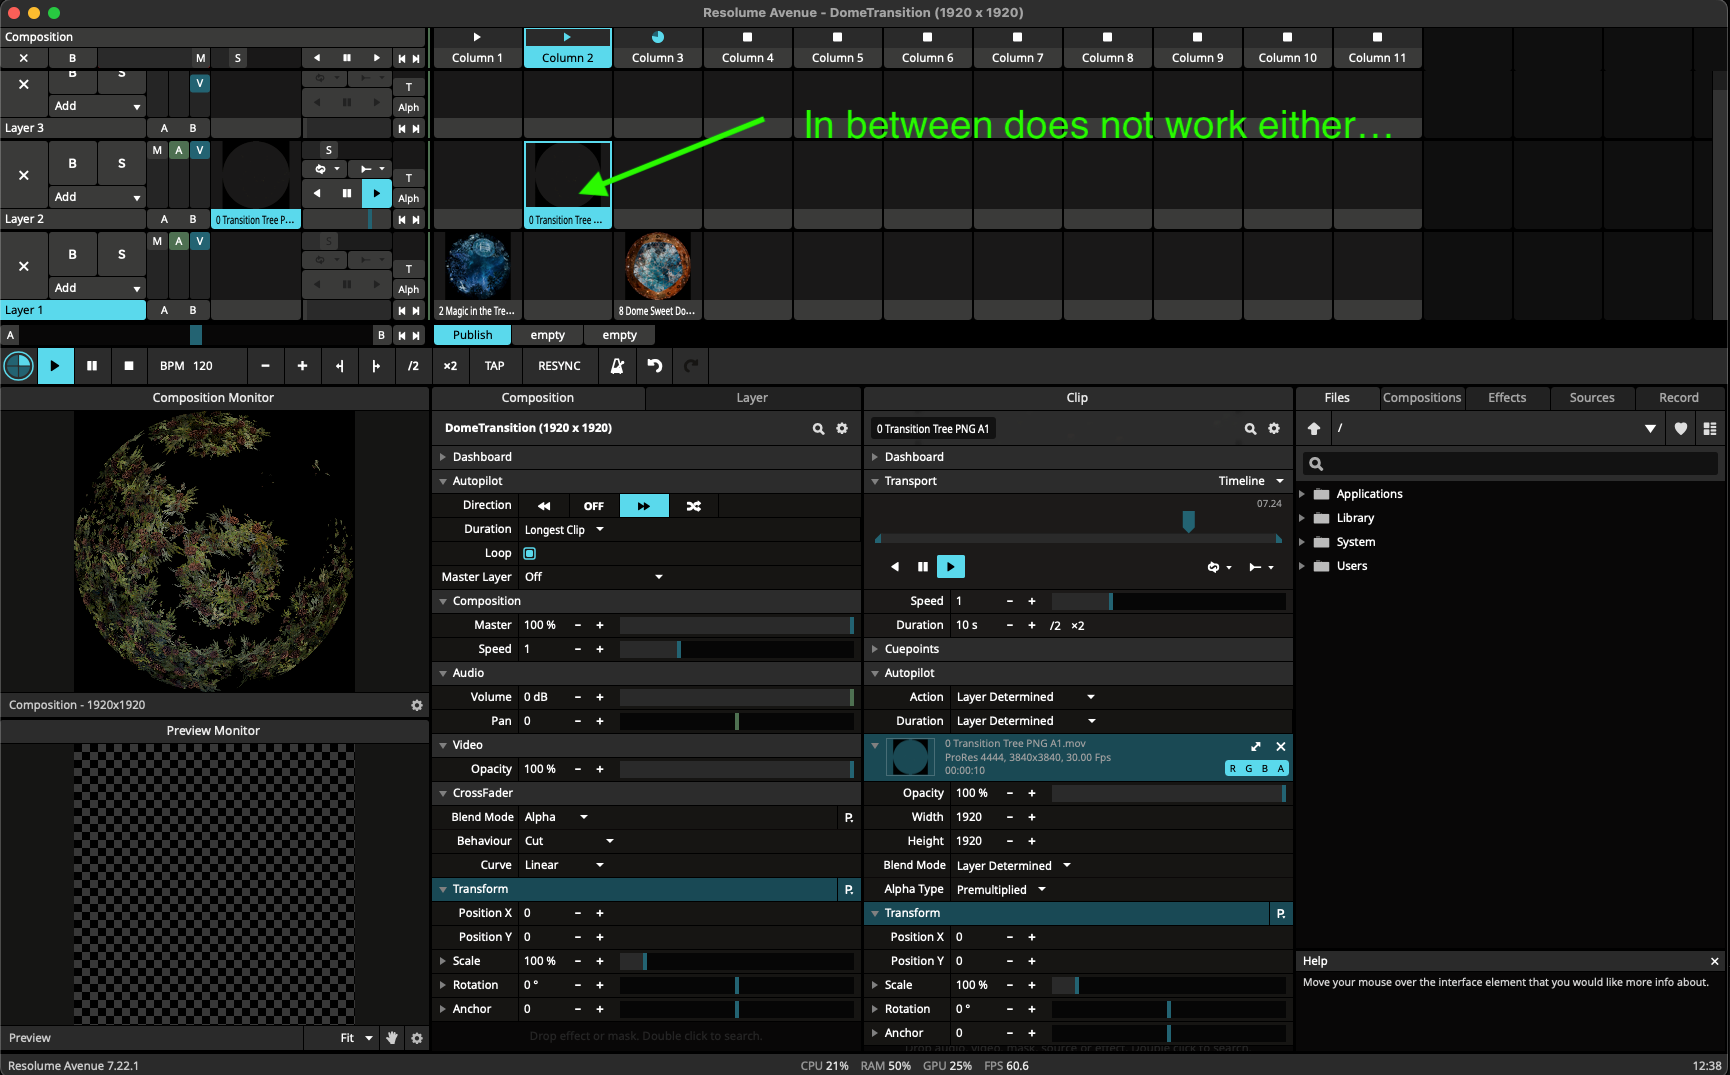The width and height of the screenshot is (1730, 1075).
Task: Pause the composition with the pause button
Action: click(x=92, y=366)
